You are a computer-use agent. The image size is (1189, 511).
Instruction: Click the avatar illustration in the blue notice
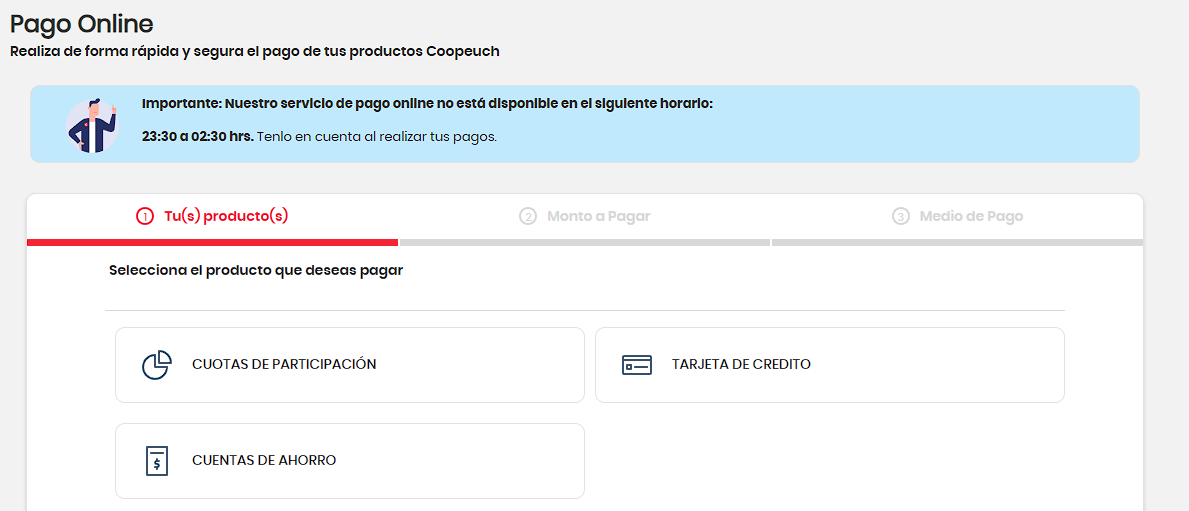(91, 125)
